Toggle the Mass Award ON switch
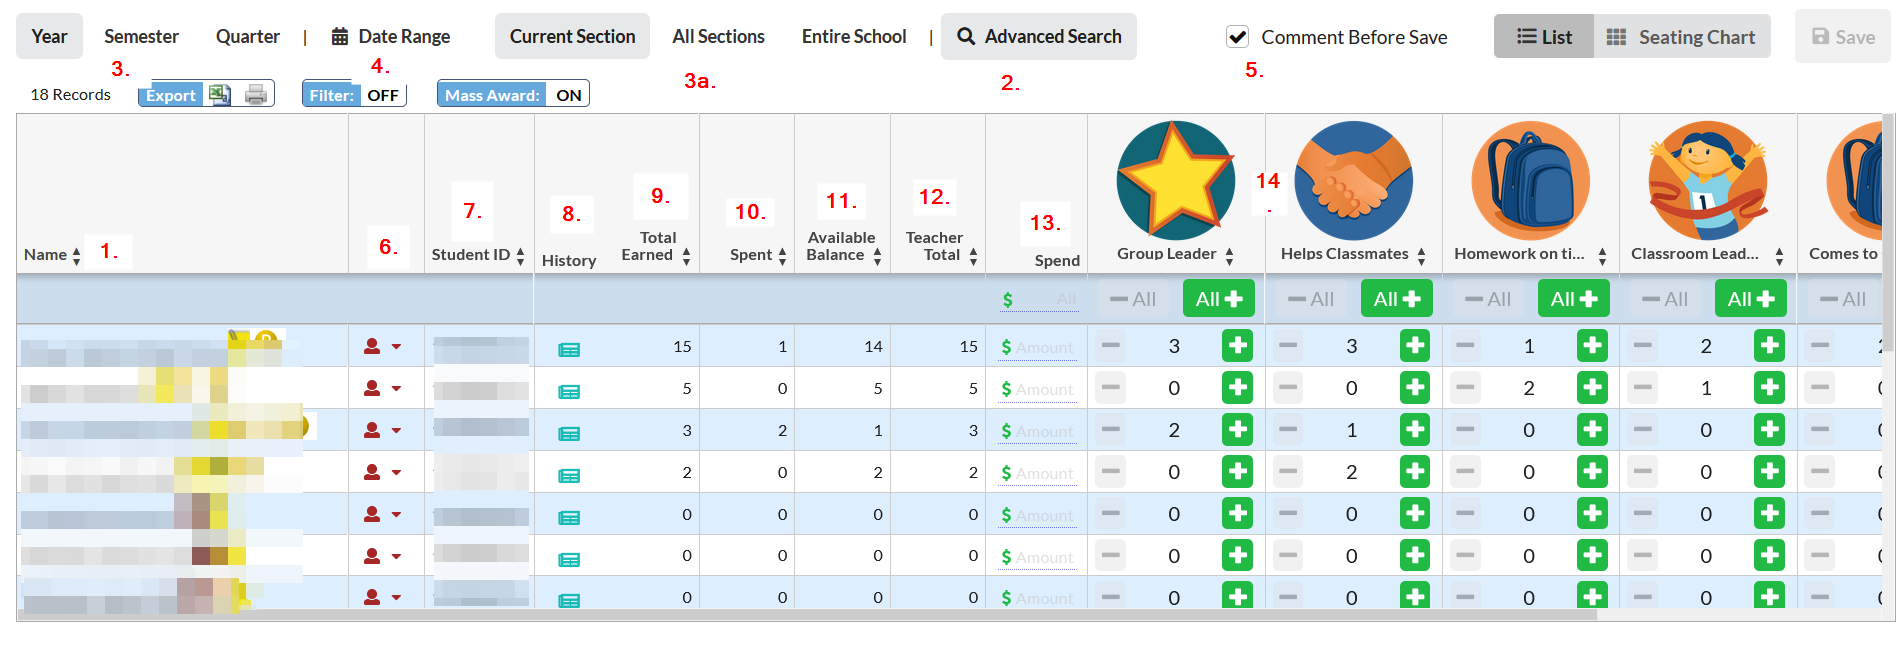The width and height of the screenshot is (1899, 646). click(513, 95)
